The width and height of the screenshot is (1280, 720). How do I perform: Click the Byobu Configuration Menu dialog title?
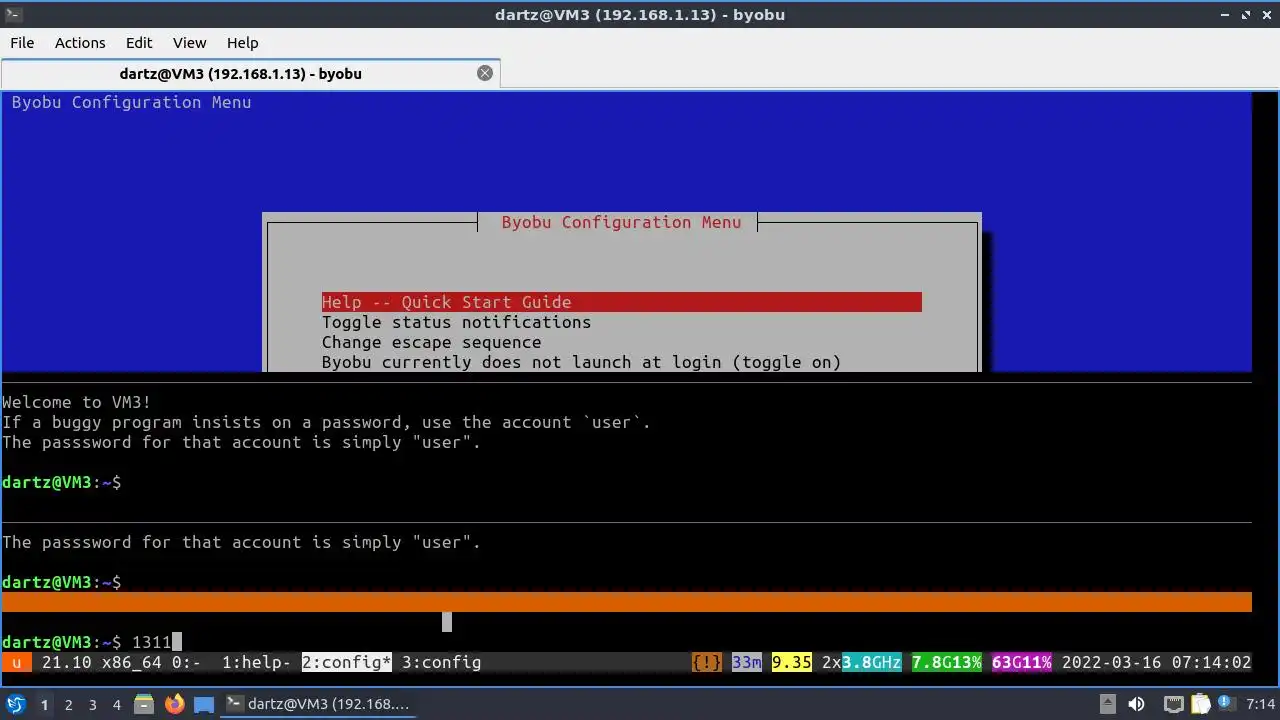click(x=621, y=222)
